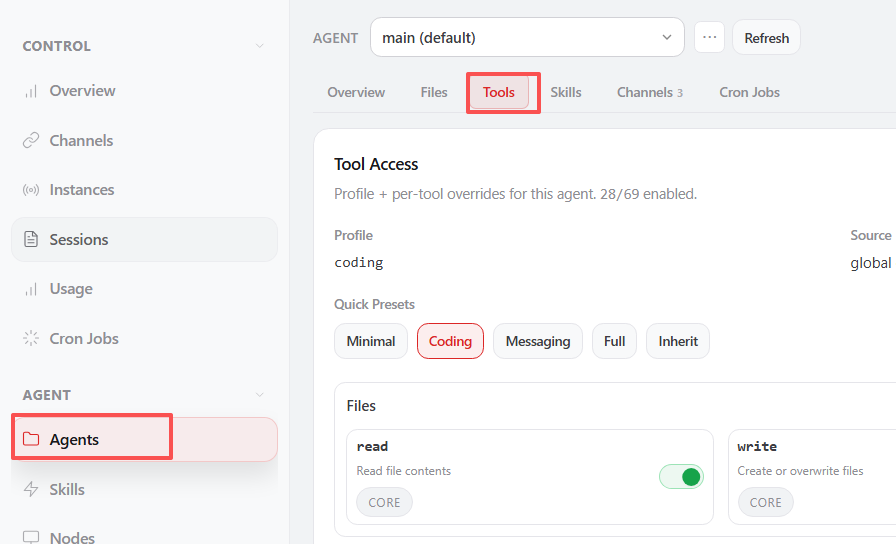
Task: Click the Agents folder icon
Action: click(x=31, y=439)
